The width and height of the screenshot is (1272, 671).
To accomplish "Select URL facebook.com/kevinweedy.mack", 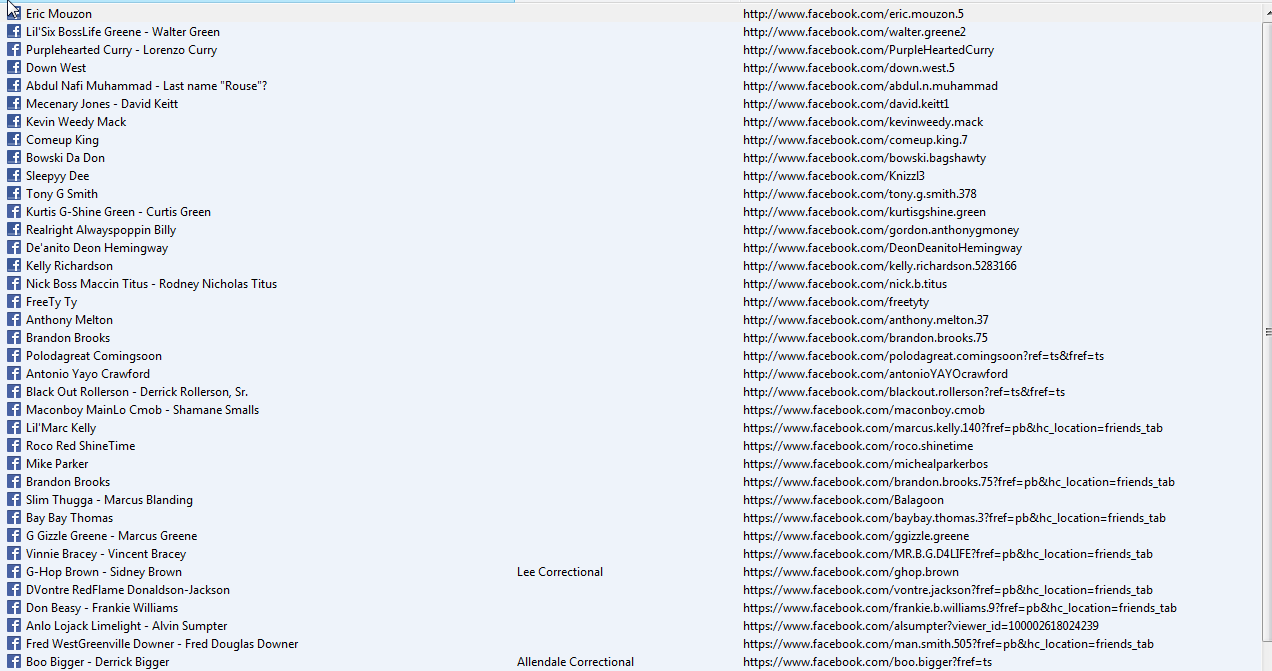I will (863, 122).
